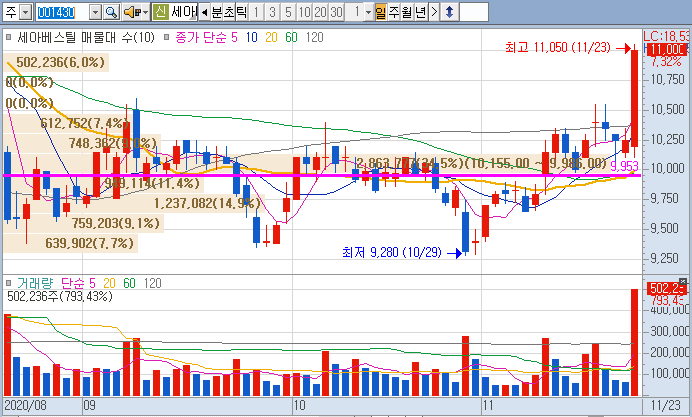Click the blue up-down arrow icon
Viewport: 692px width, 417px height.
pos(449,12)
